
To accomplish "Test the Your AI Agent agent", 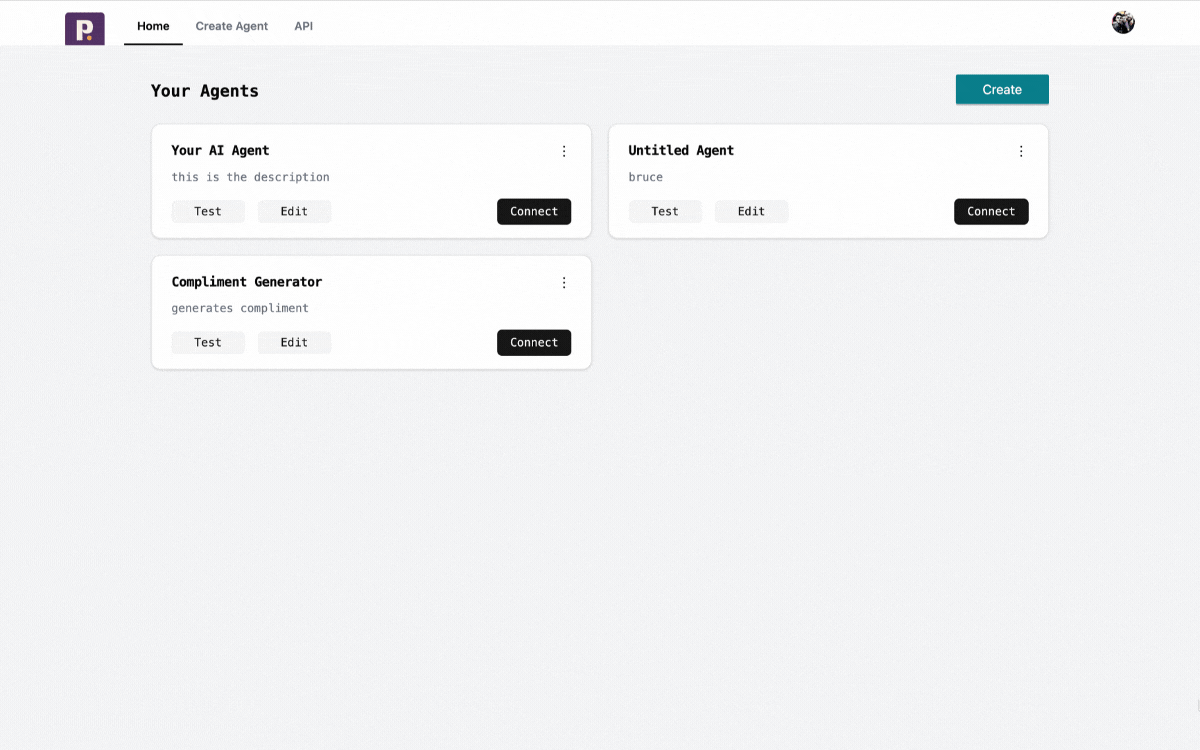I will [208, 211].
